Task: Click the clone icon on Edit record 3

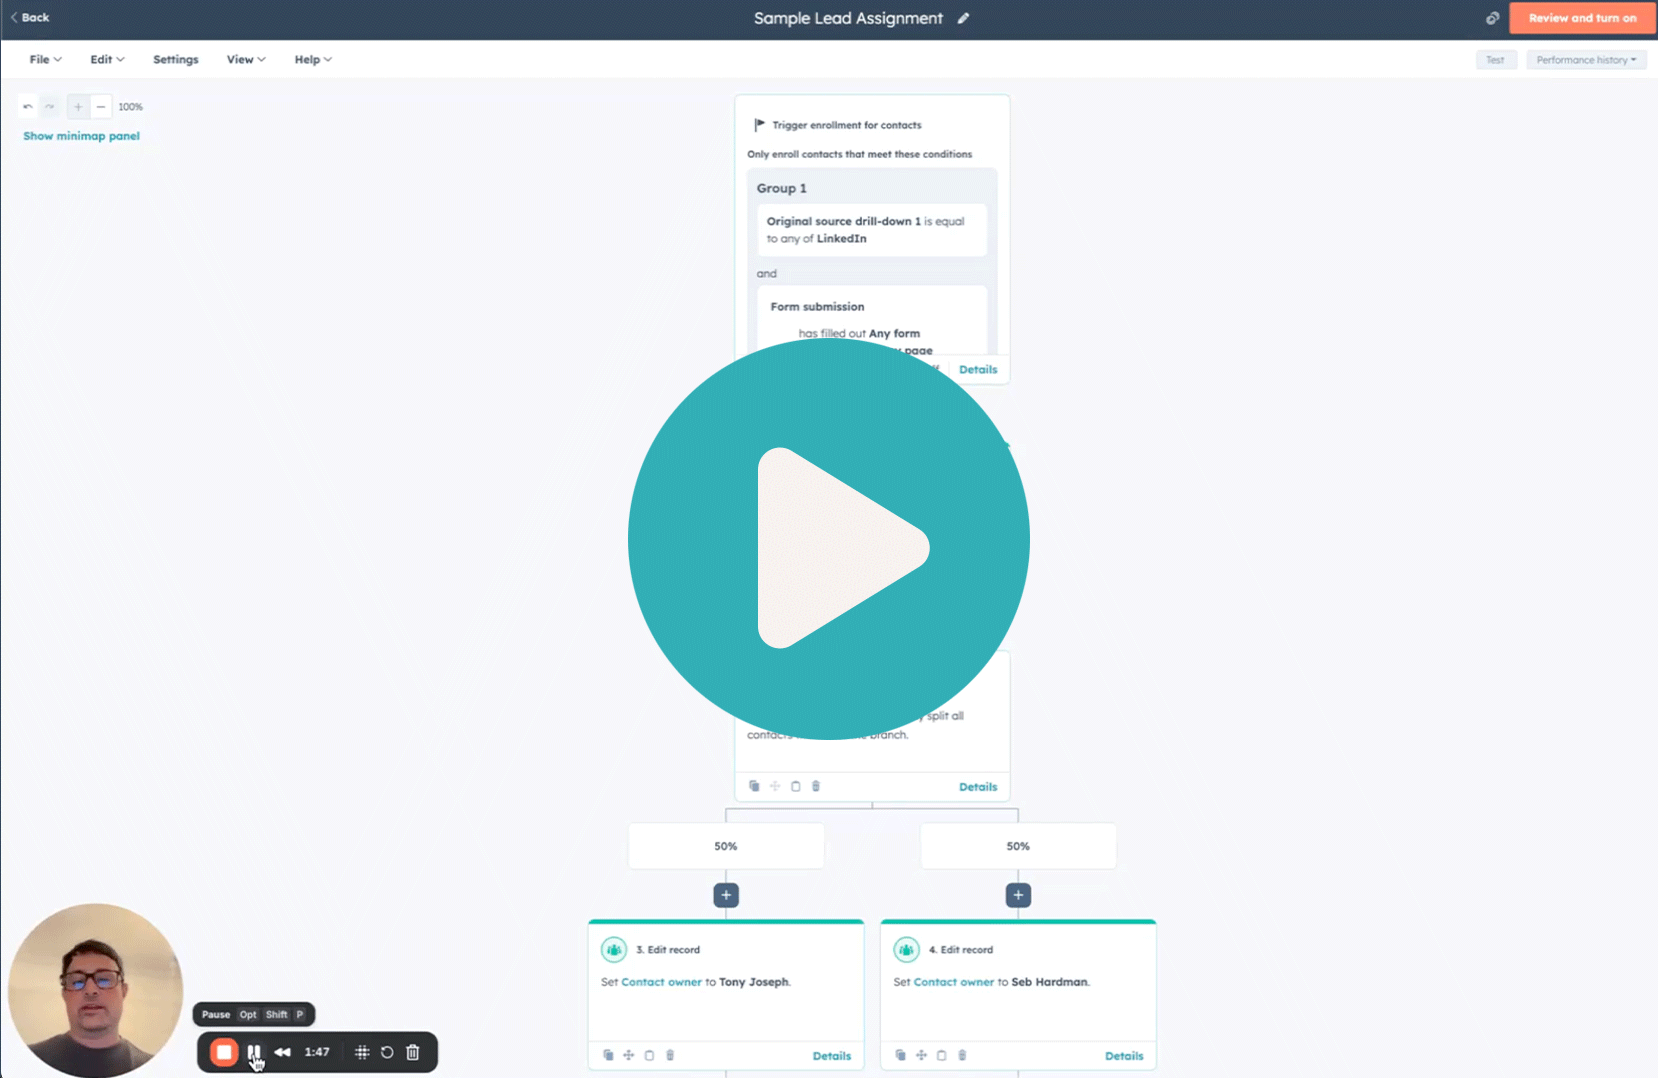Action: click(608, 1055)
